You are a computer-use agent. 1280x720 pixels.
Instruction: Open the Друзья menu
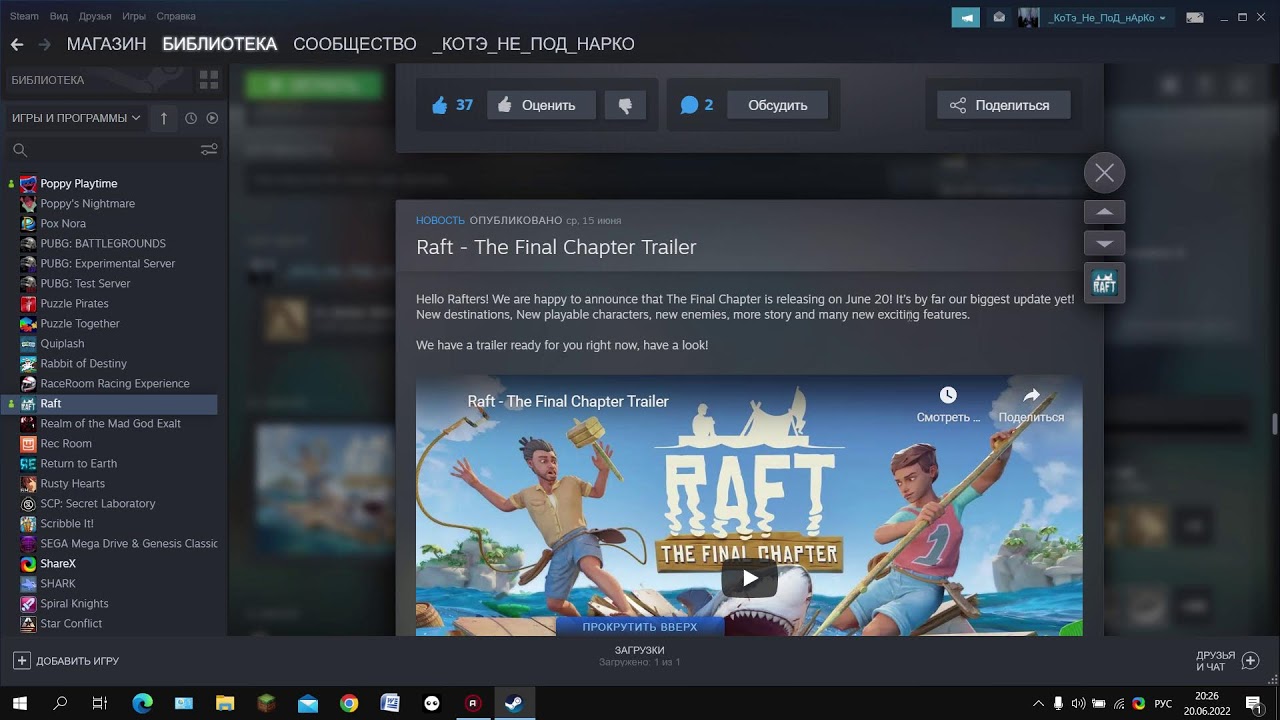(x=95, y=16)
